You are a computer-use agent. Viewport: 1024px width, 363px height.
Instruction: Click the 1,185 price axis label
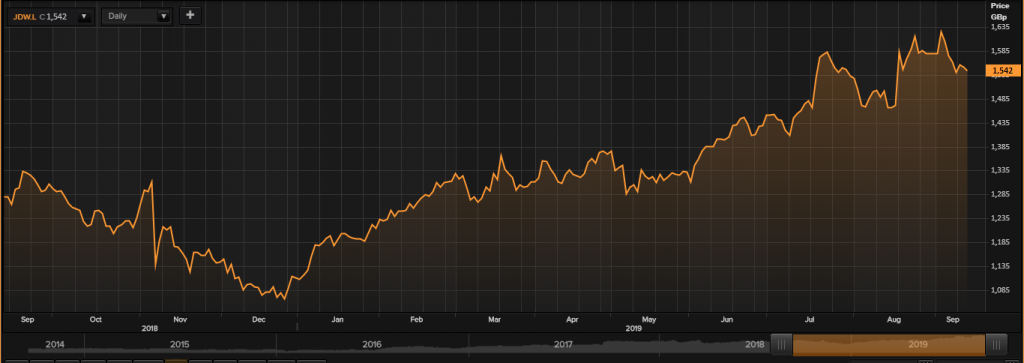tap(1000, 243)
